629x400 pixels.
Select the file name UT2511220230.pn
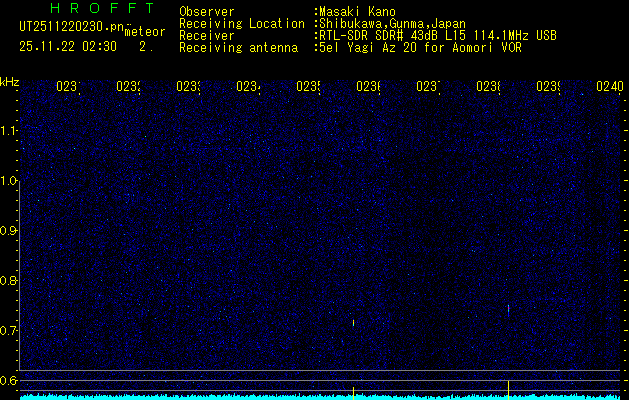pyautogui.click(x=71, y=27)
